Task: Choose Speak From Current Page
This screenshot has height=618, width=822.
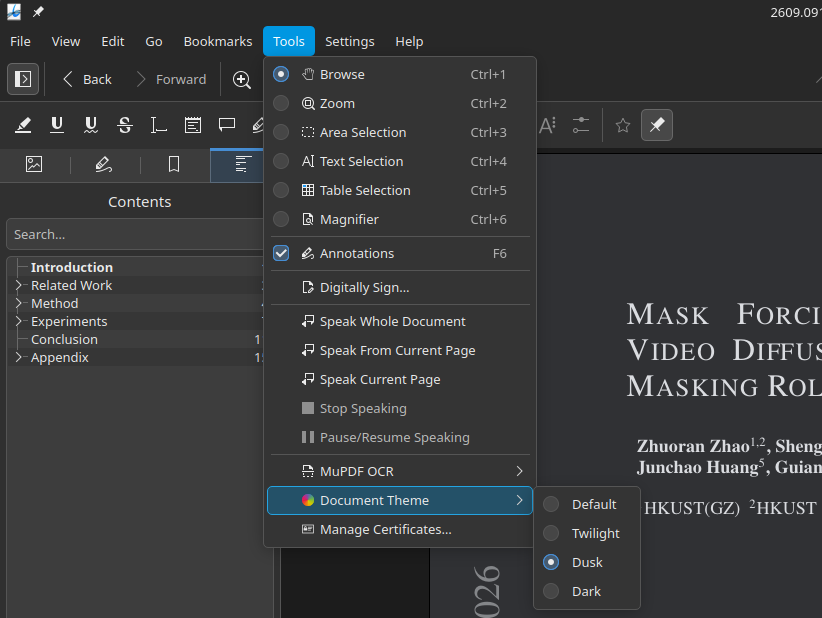Action: (x=399, y=350)
